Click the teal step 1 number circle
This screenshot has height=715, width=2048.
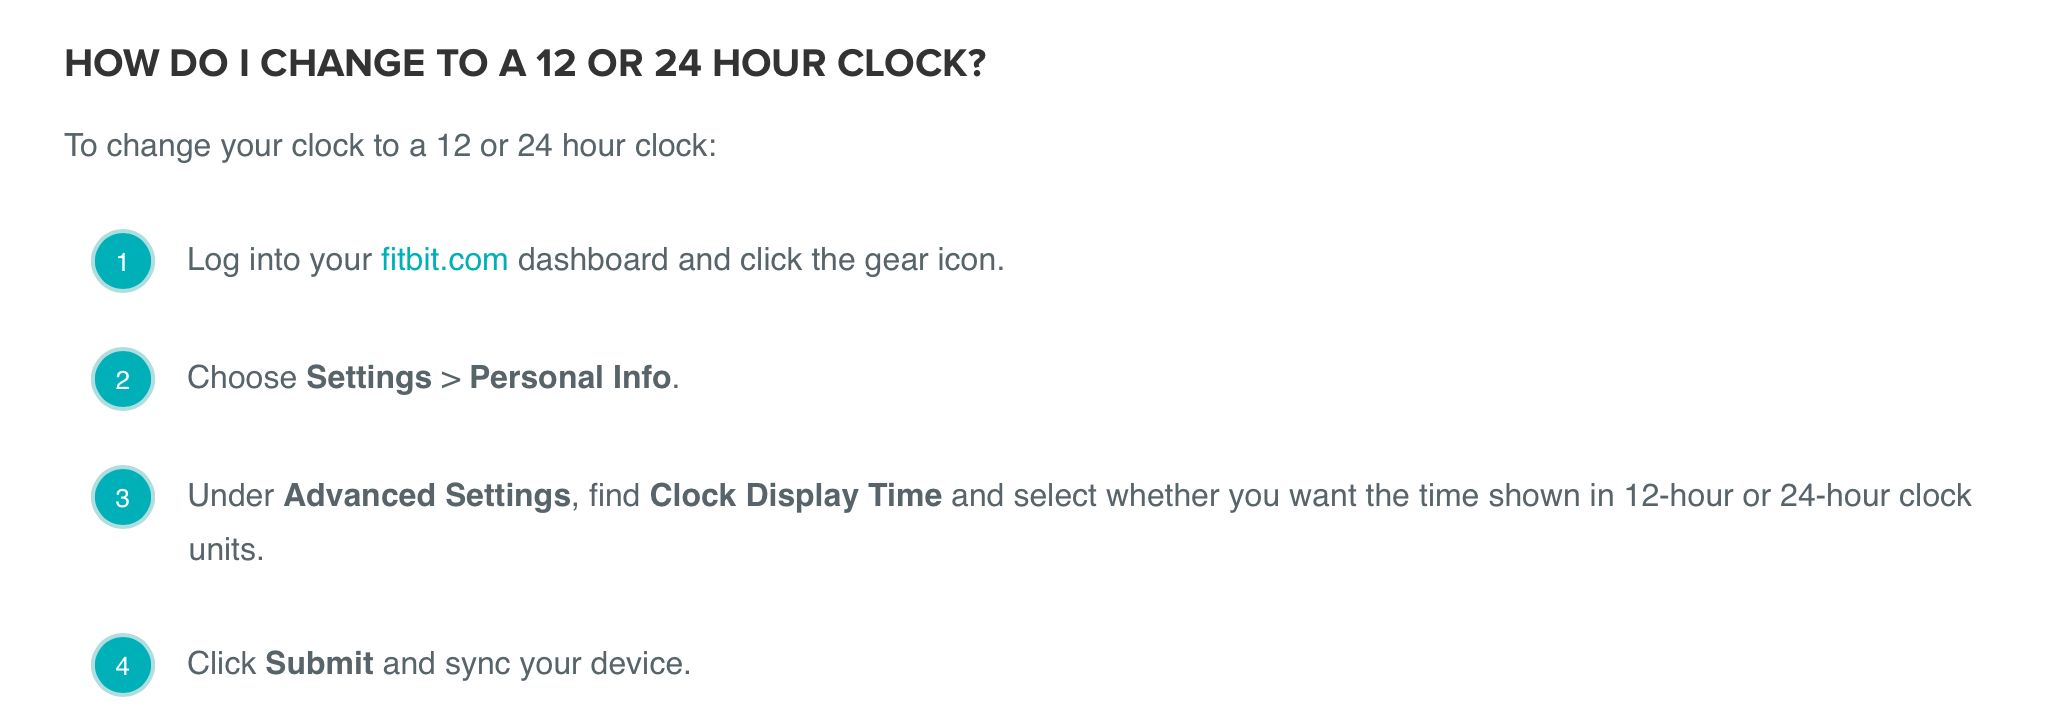[122, 261]
